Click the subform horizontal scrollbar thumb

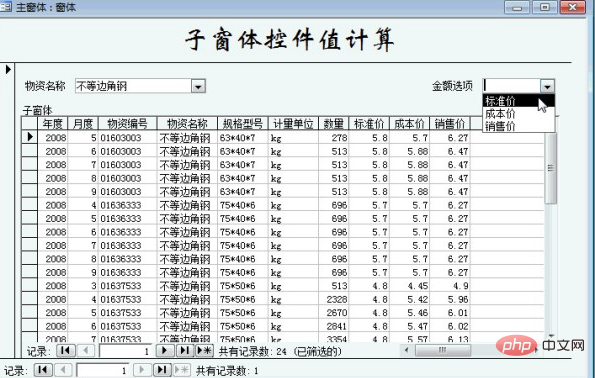[x=443, y=350]
